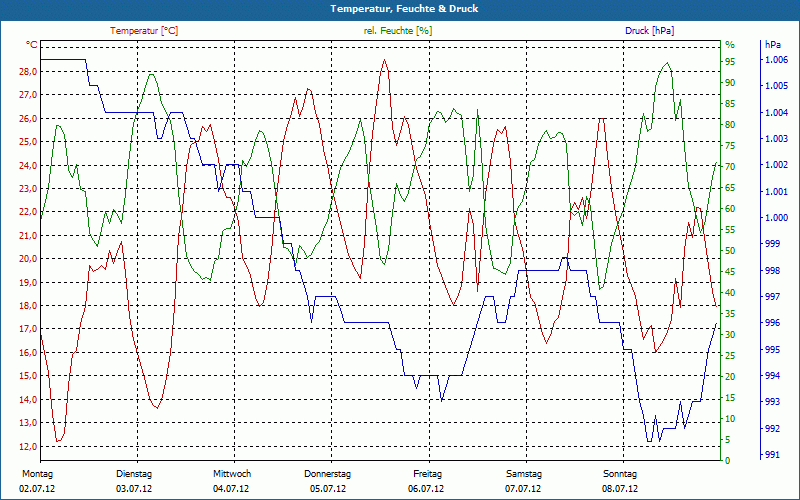This screenshot has height=500, width=800.
Task: Click the chart title 'Temperatur, Feuchte & Druck'
Action: (x=404, y=9)
